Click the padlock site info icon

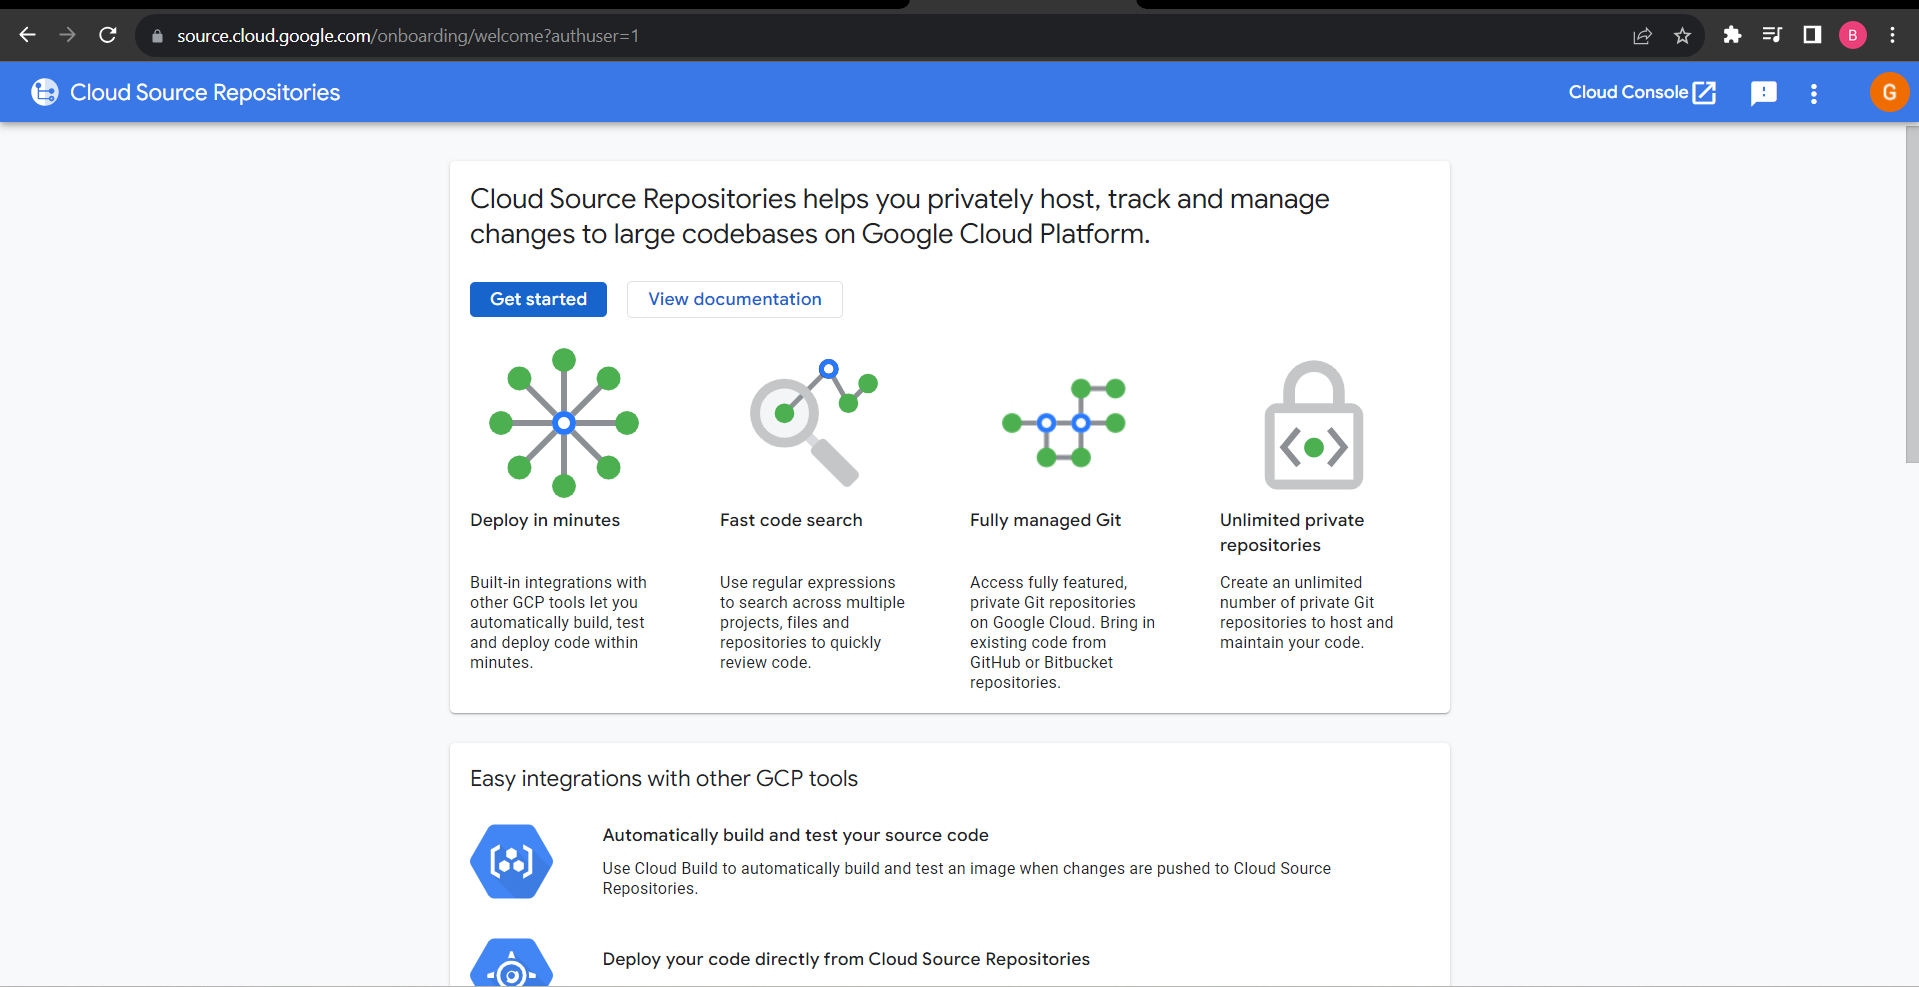pos(157,36)
